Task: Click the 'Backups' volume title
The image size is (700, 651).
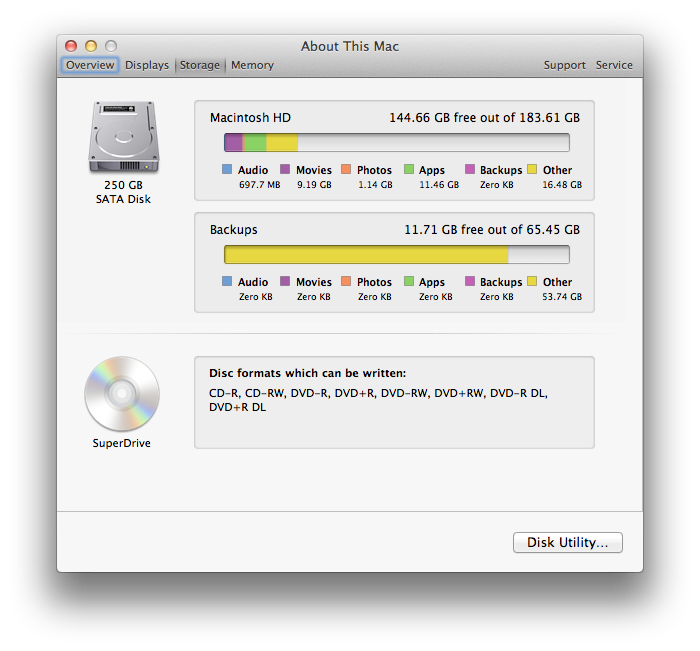Action: pos(233,230)
